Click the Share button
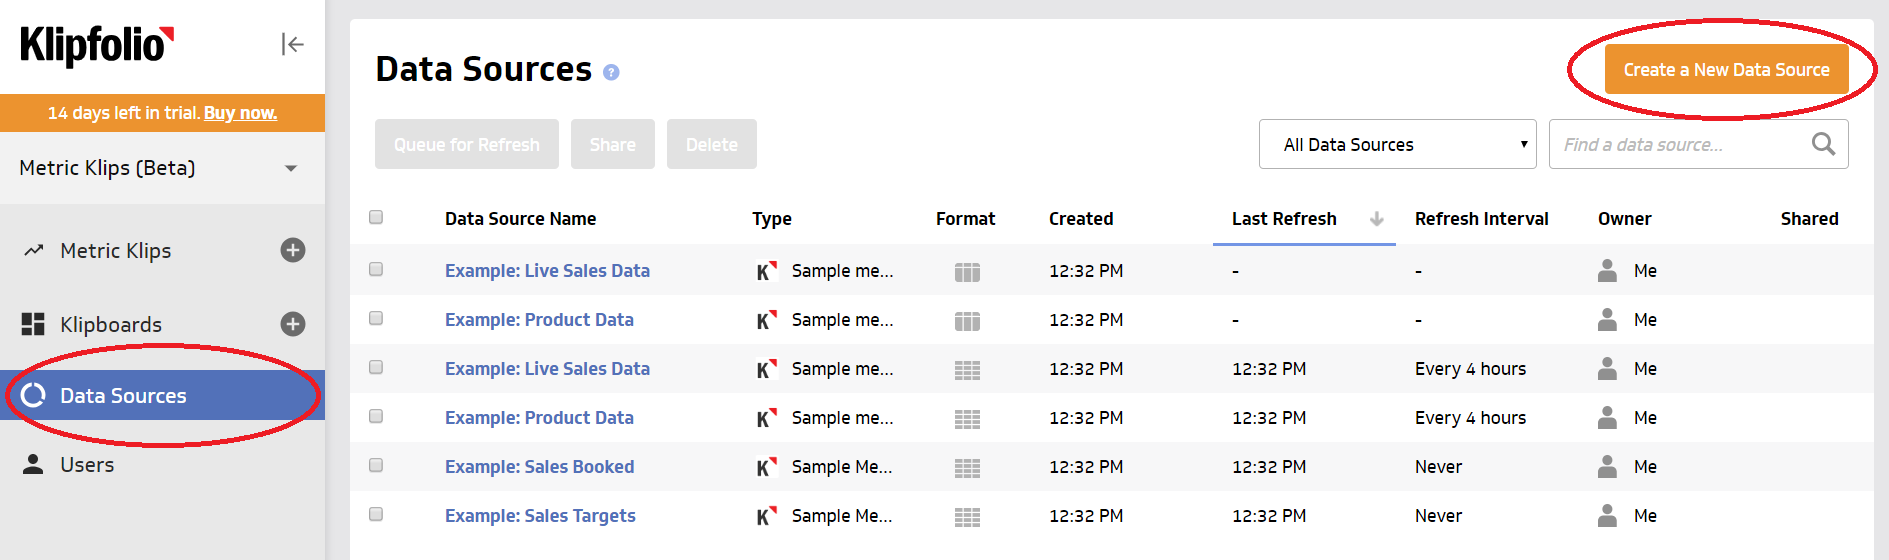This screenshot has width=1889, height=560. (612, 144)
